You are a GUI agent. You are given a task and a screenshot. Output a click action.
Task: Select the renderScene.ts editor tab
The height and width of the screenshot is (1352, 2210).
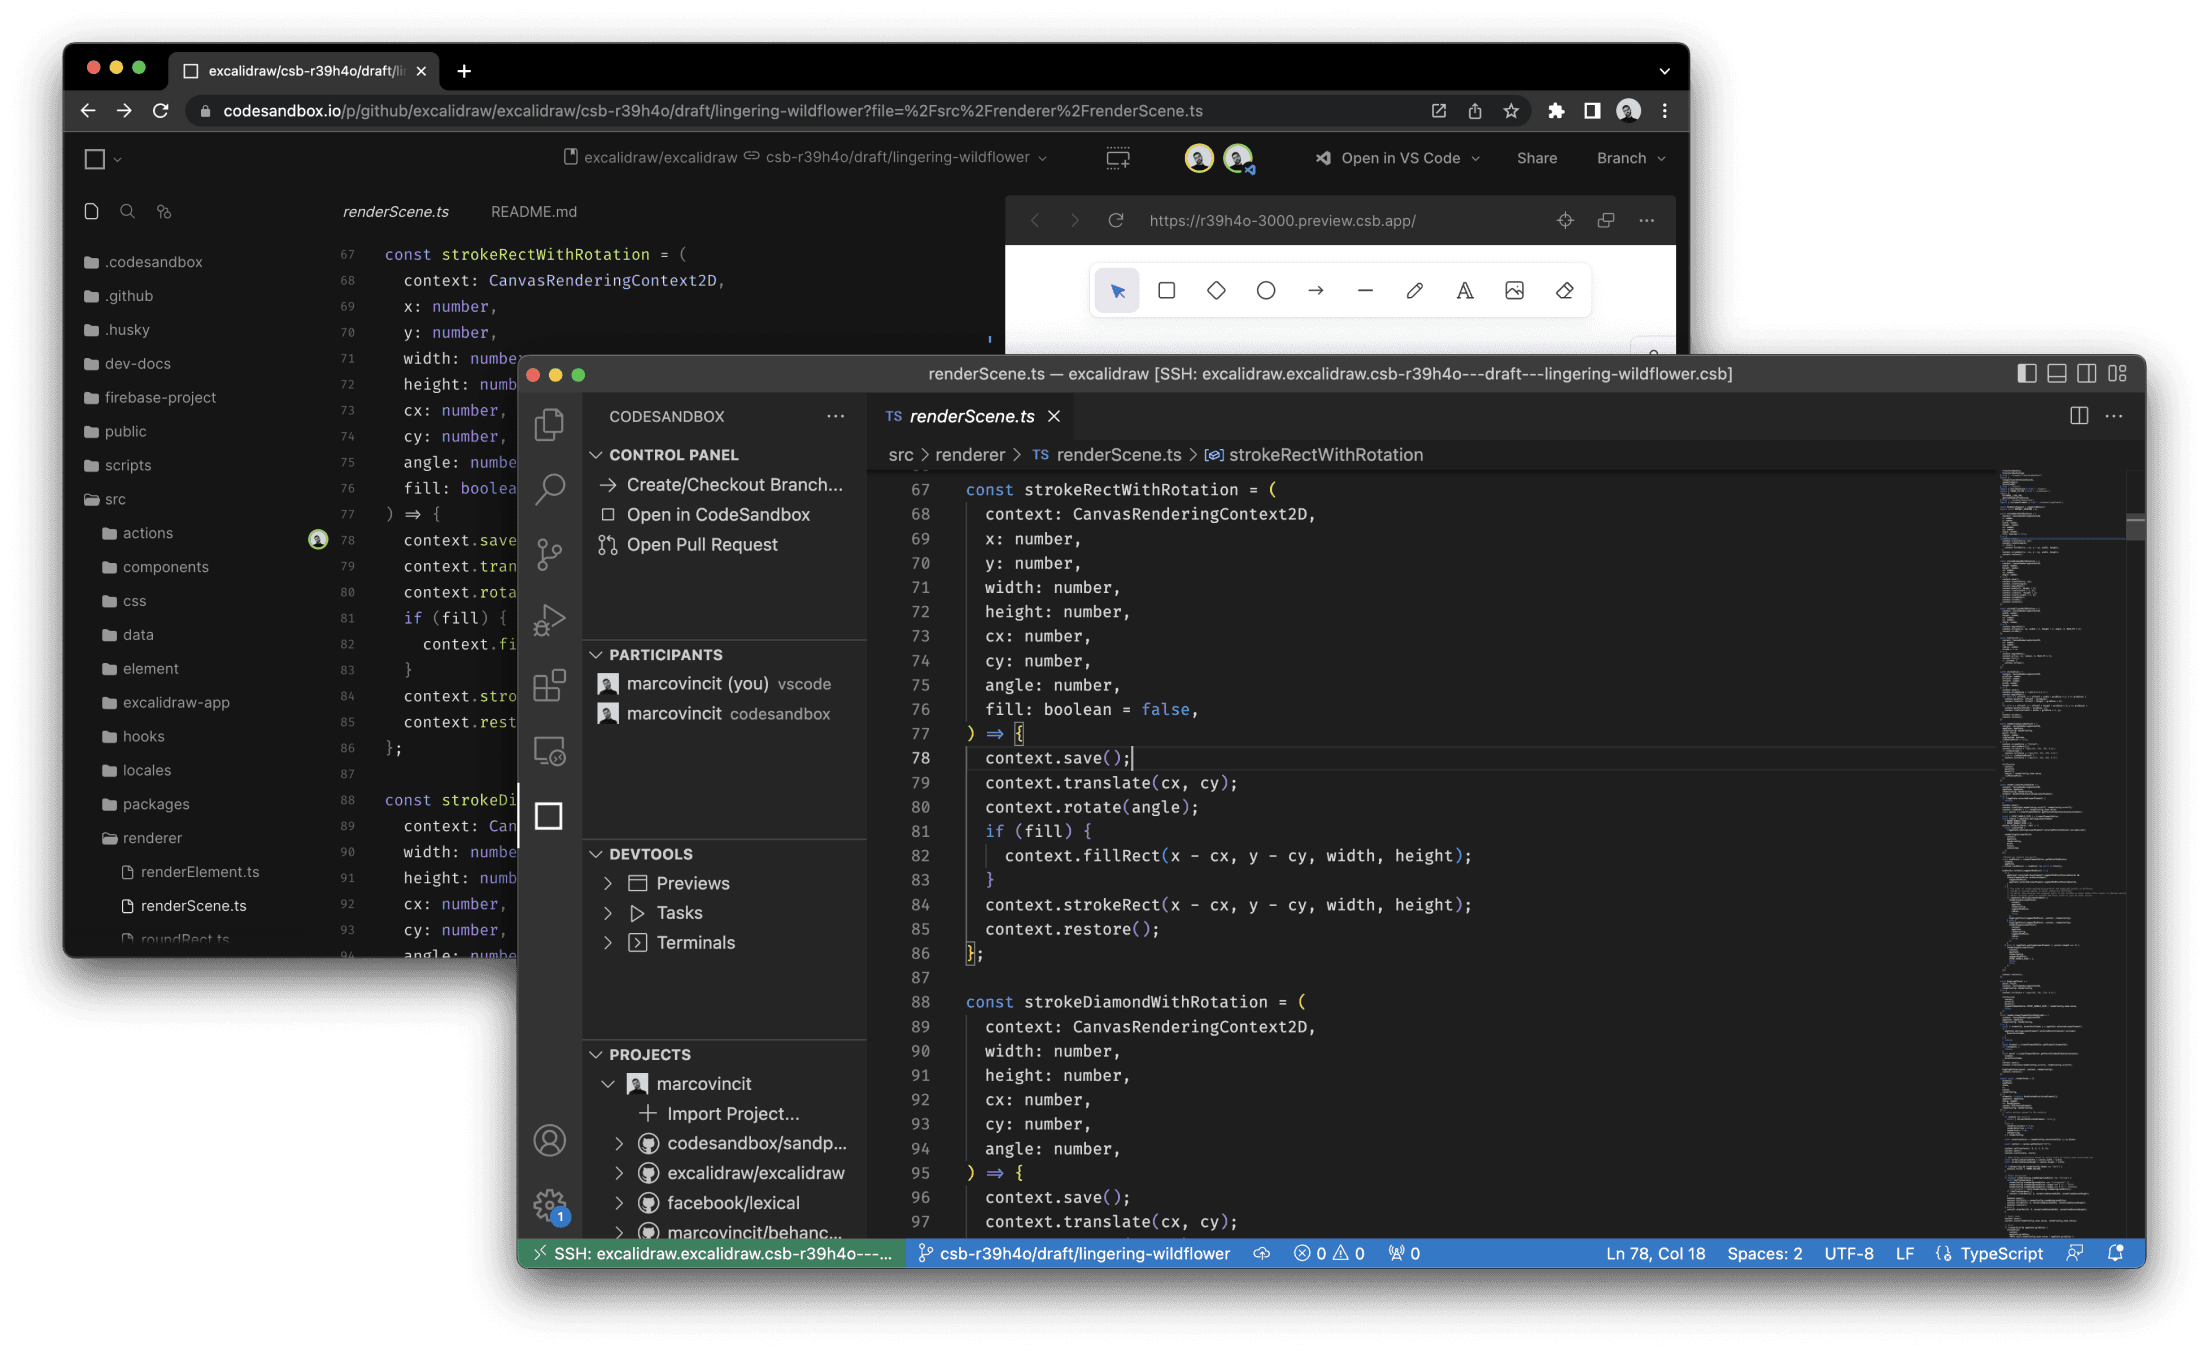(971, 416)
